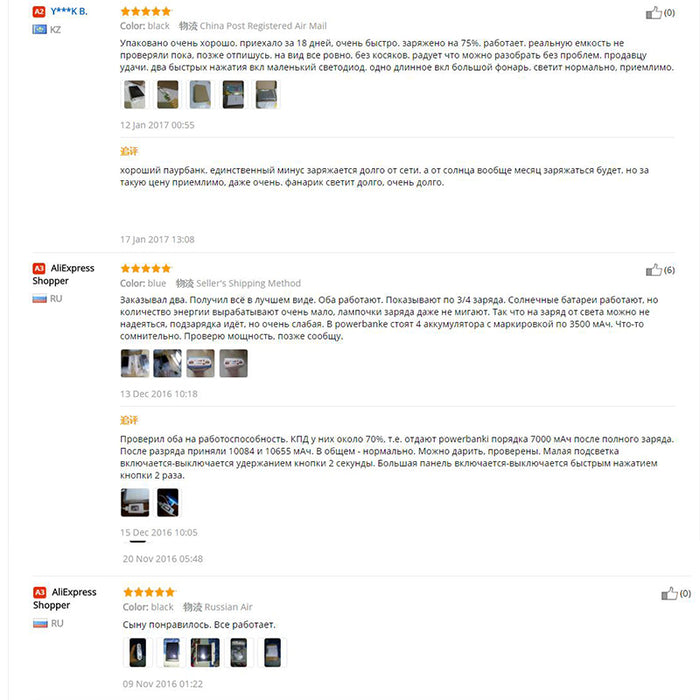View first photo in the 13 Dec 2016 review
700x700 pixels.
pos(135,363)
